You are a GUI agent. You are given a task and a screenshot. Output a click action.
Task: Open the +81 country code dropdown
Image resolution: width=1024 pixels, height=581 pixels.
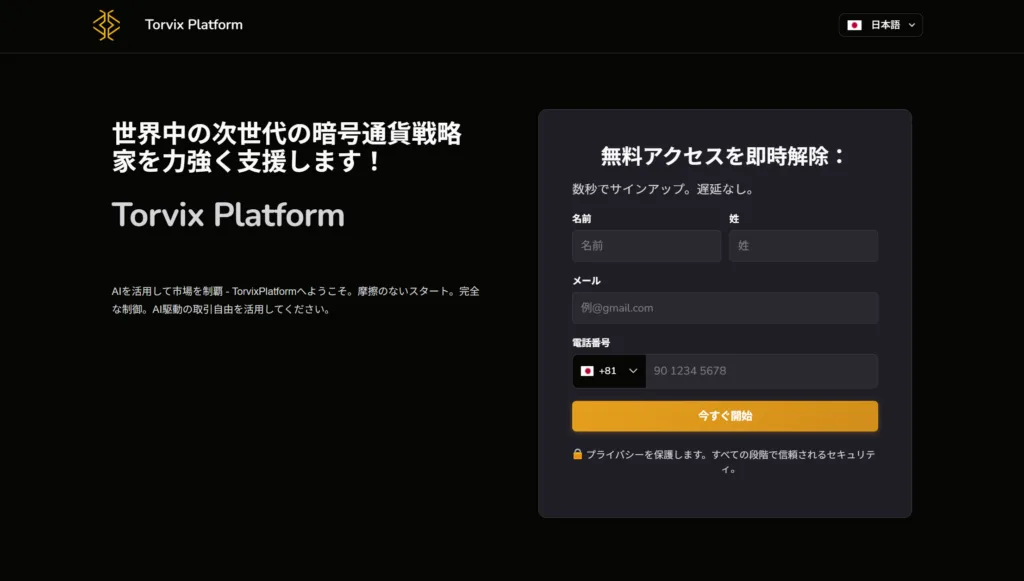[609, 371]
